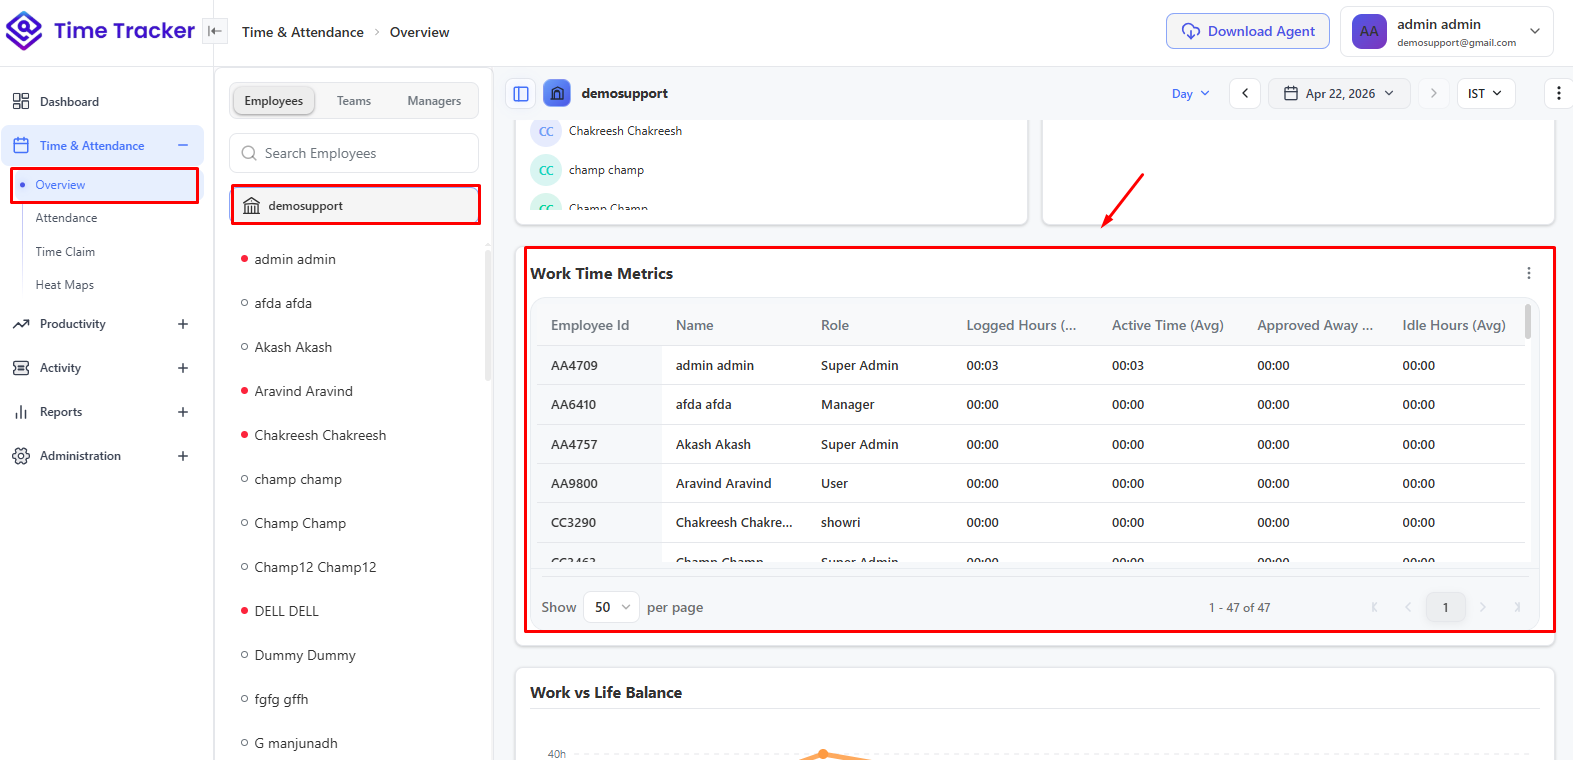Click the Time Tracker logo icon
This screenshot has height=760, width=1573.
pyautogui.click(x=24, y=31)
